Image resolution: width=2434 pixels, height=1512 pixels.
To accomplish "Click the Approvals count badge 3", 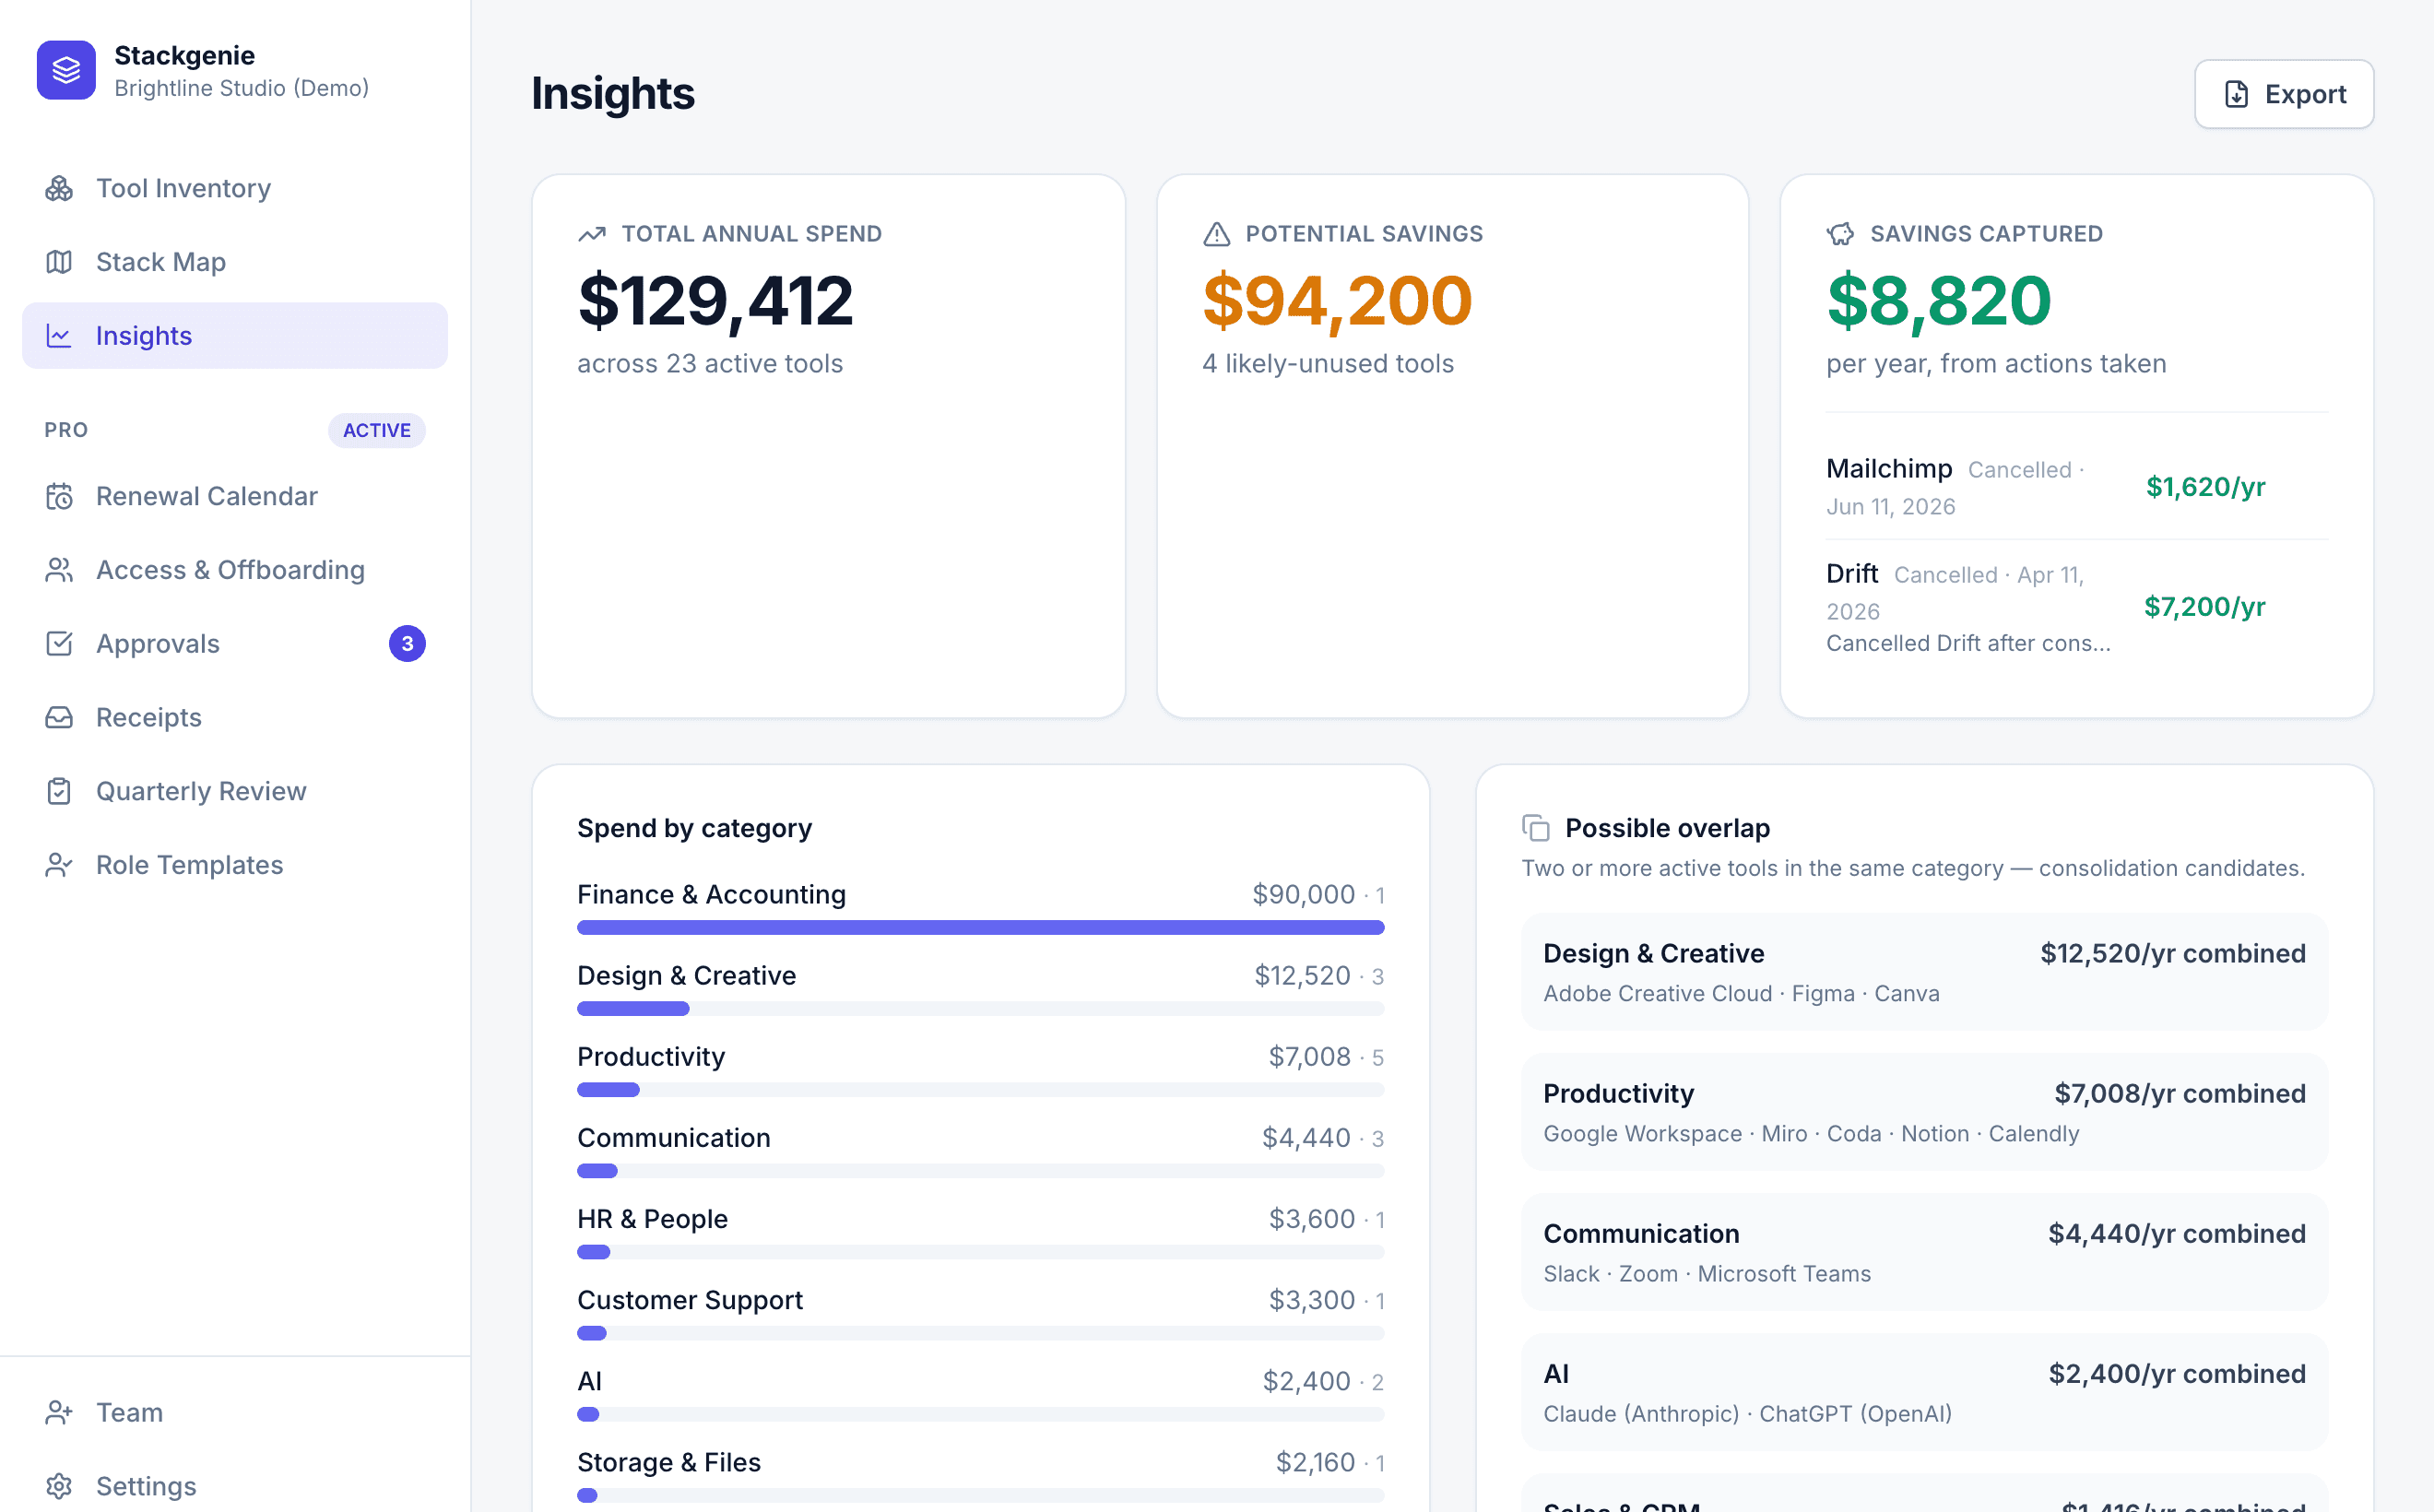I will pos(407,644).
